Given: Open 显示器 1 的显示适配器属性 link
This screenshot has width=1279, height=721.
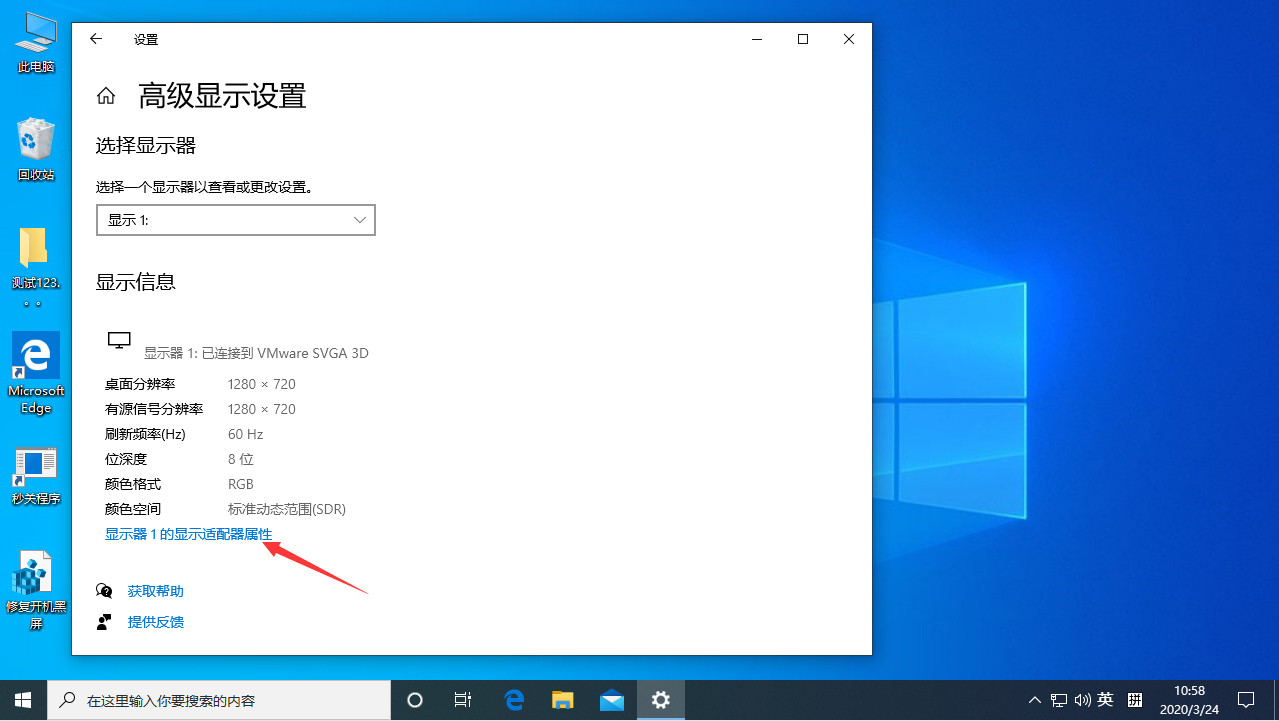Looking at the screenshot, I should (x=187, y=533).
